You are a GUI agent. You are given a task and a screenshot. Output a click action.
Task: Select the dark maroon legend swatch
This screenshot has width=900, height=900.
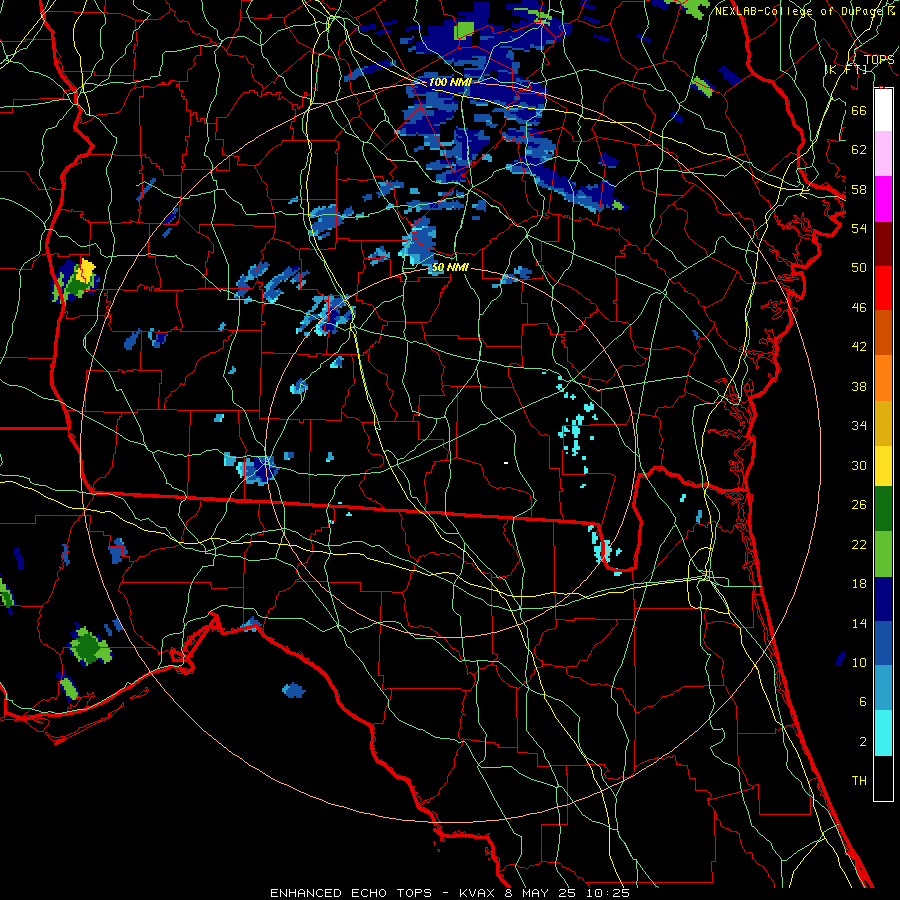click(883, 244)
